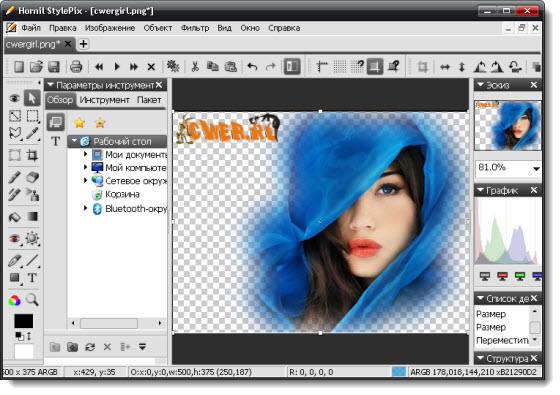Flip the image horizontally
The width and height of the screenshot is (560, 395).
445,67
